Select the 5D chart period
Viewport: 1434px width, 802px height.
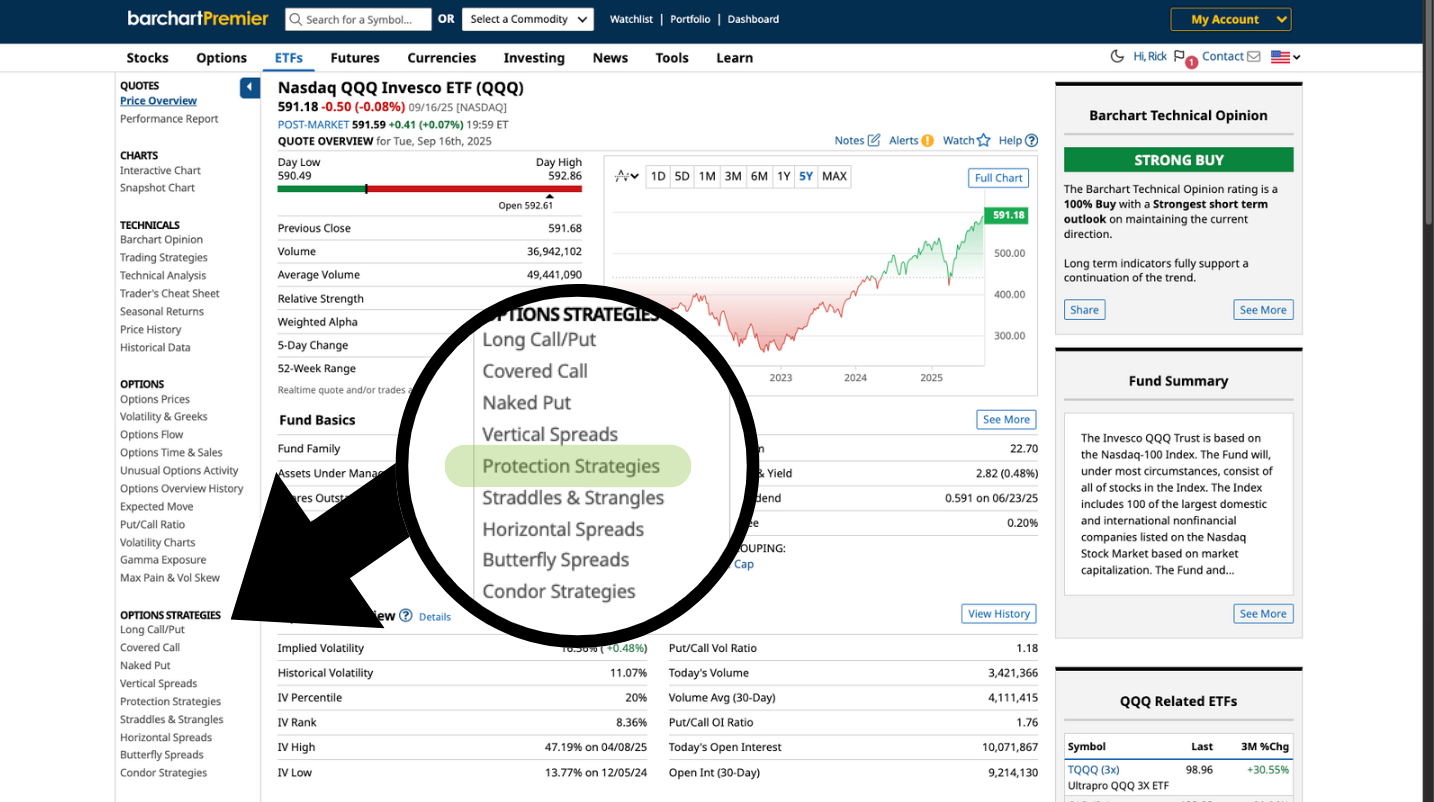coord(682,177)
